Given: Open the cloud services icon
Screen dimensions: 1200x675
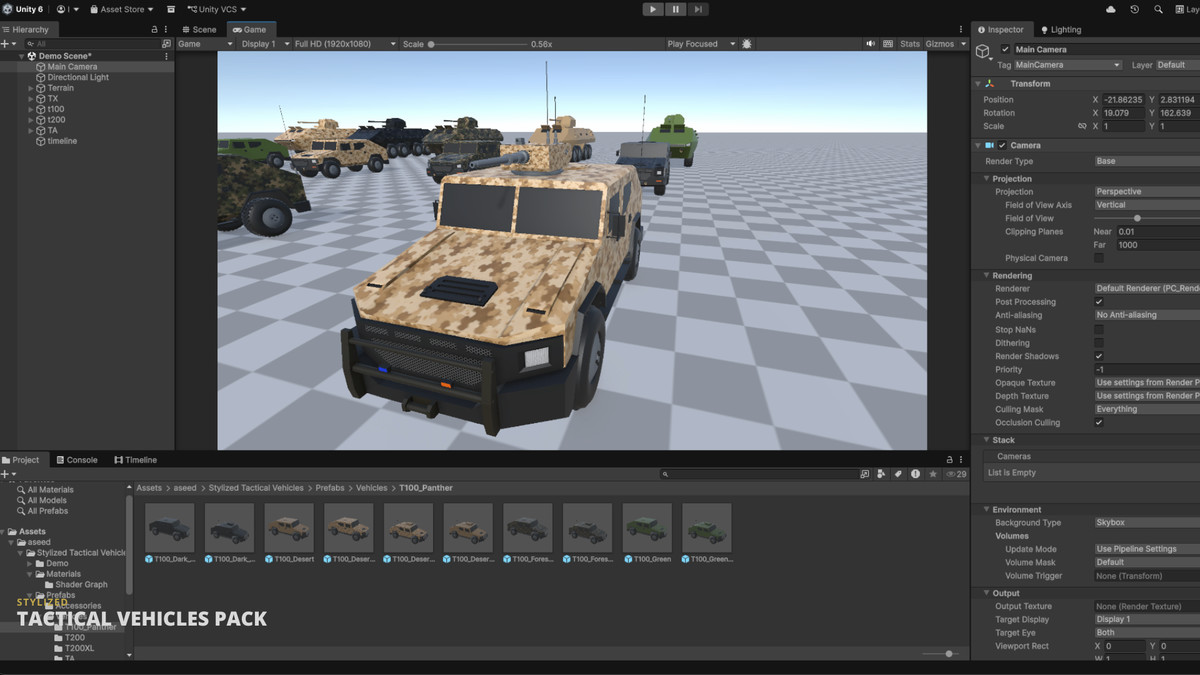Looking at the screenshot, I should [x=1111, y=9].
